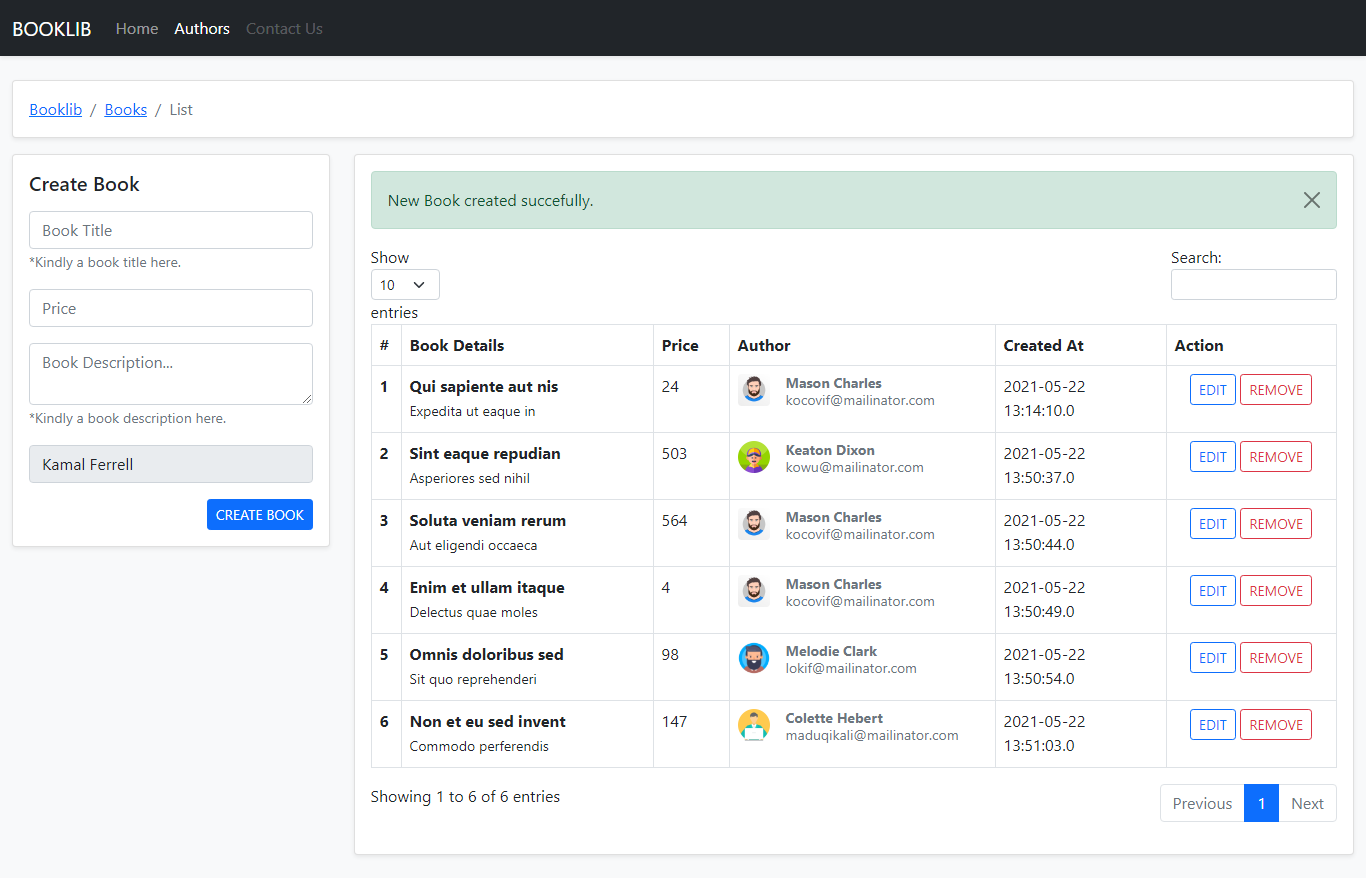Sort by Book Details column header
Viewport: 1366px width, 879px height.
(527, 345)
